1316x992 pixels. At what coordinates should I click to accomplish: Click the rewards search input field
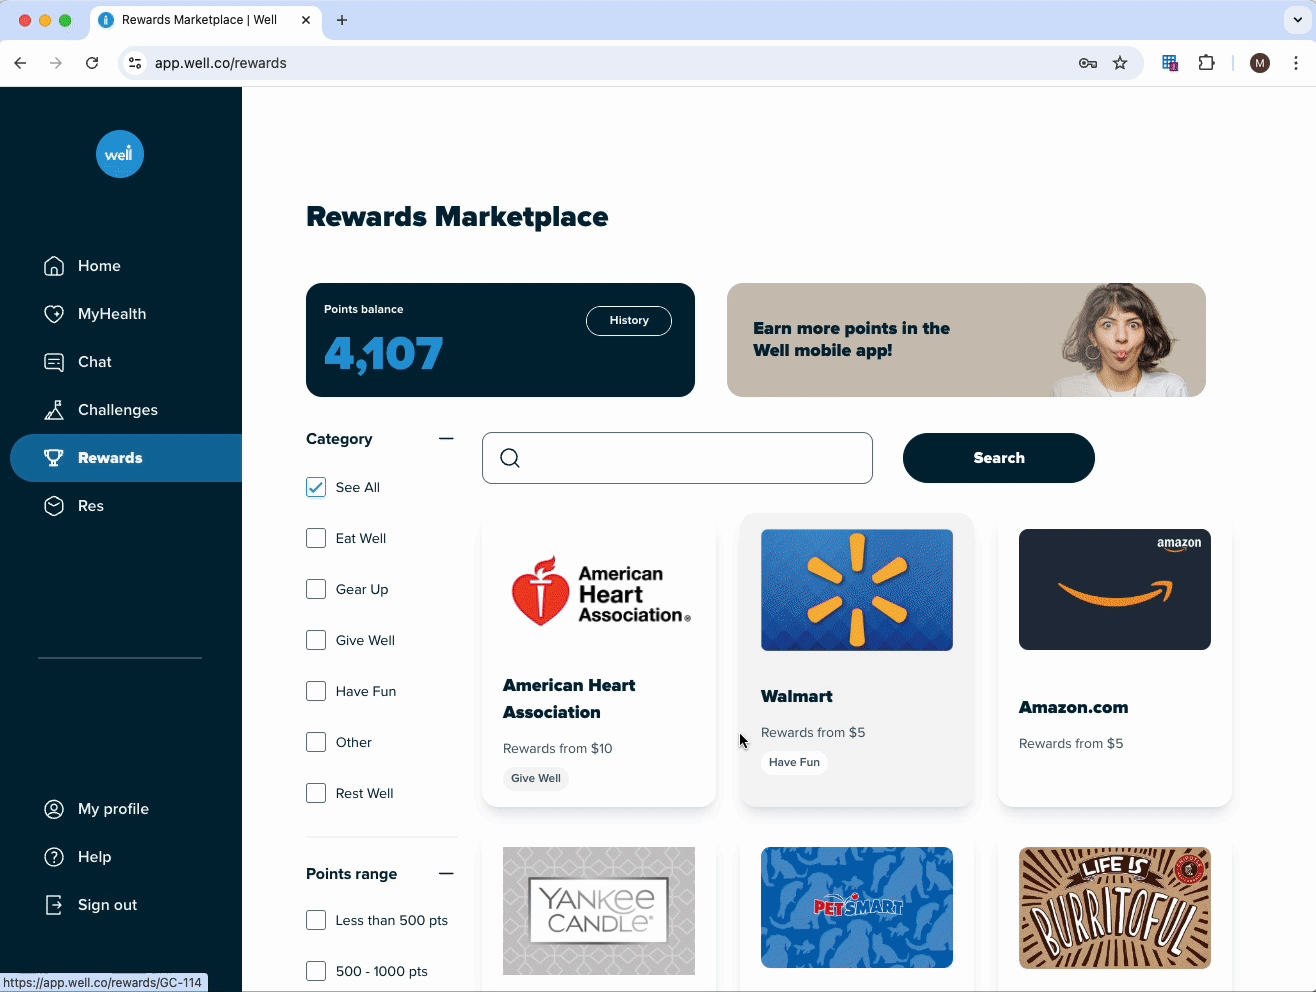pos(677,458)
